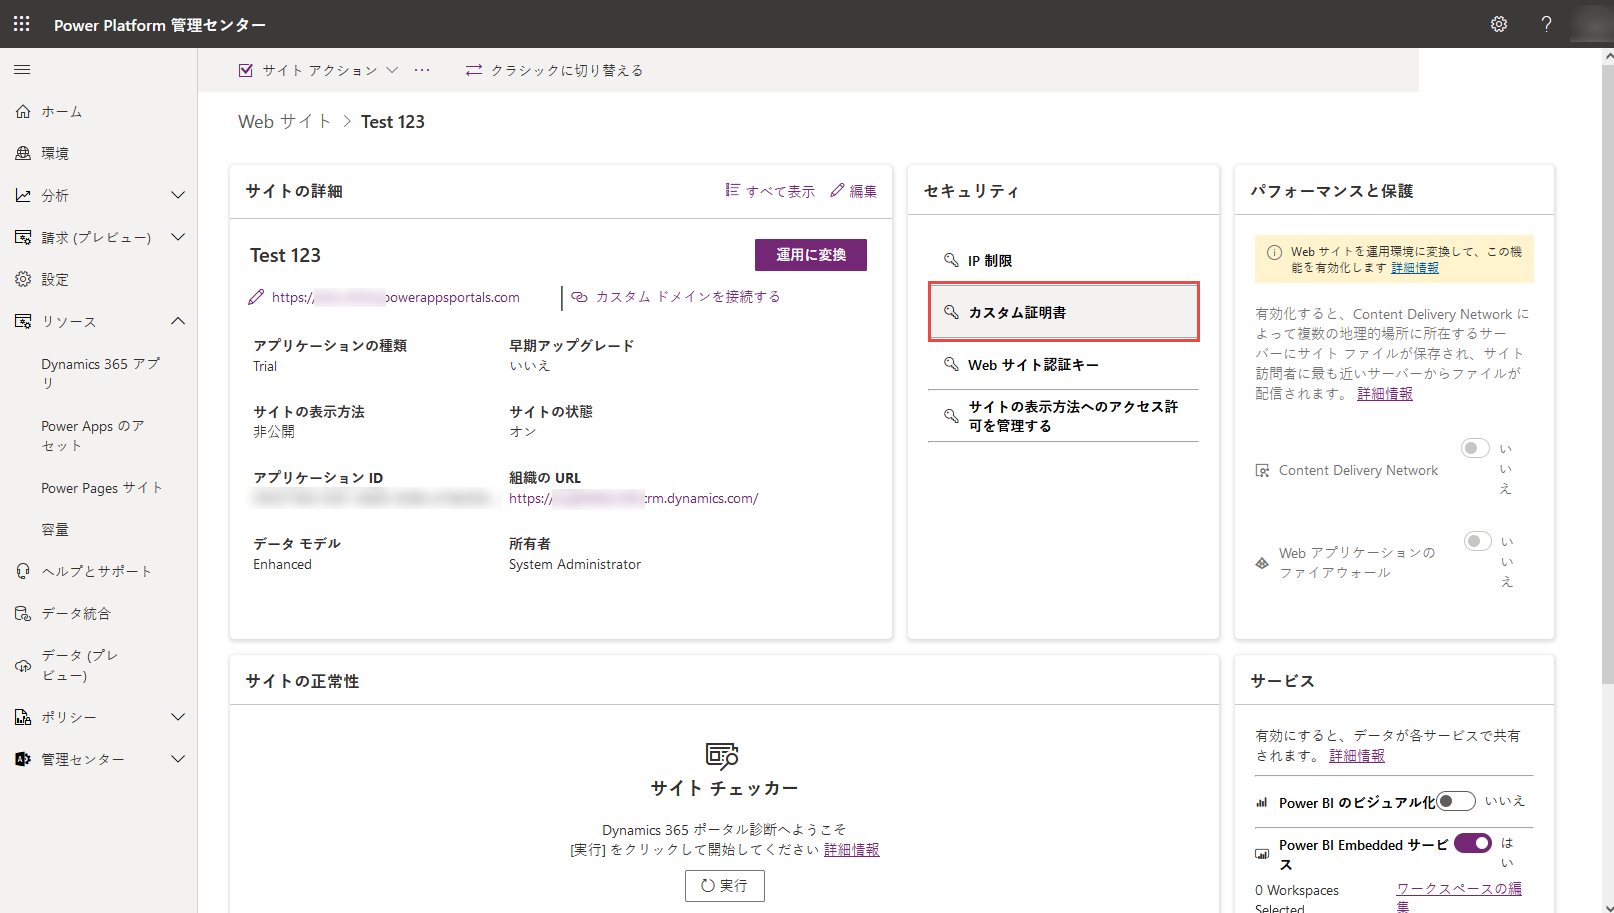Viewport: 1614px width, 913px height.
Task: Open the more commands ellipsis menu
Action: coord(422,70)
